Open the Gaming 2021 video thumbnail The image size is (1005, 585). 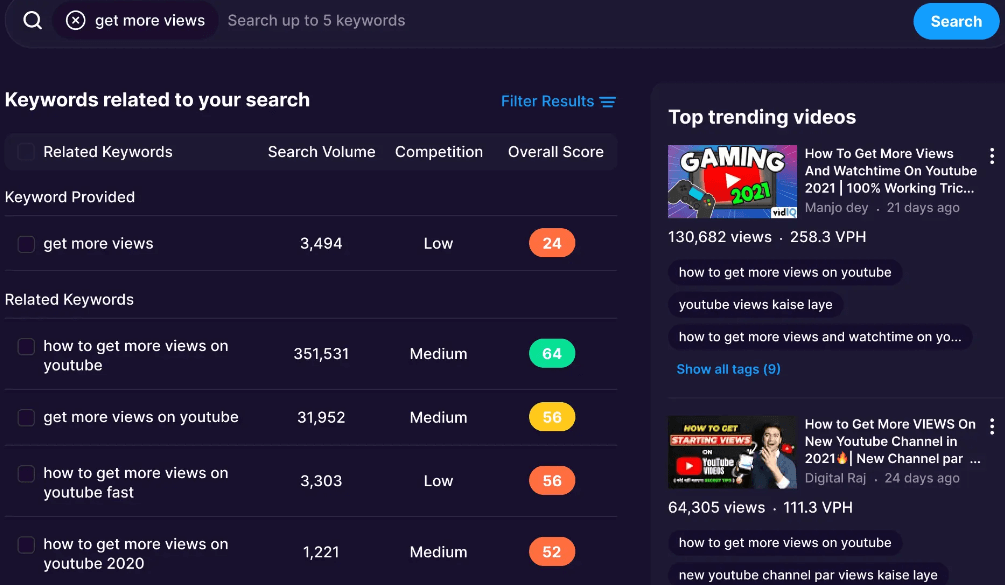pos(732,181)
